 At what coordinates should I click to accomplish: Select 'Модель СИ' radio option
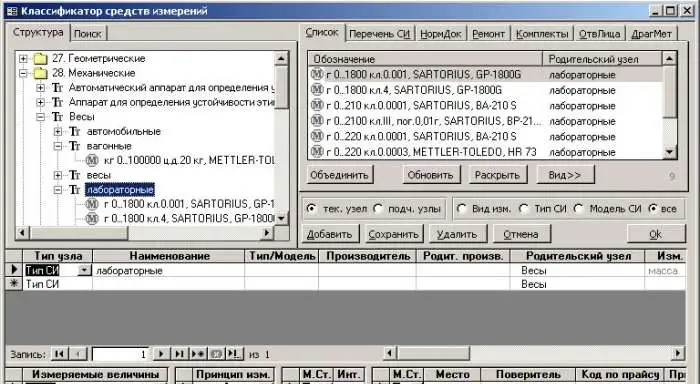pos(579,209)
